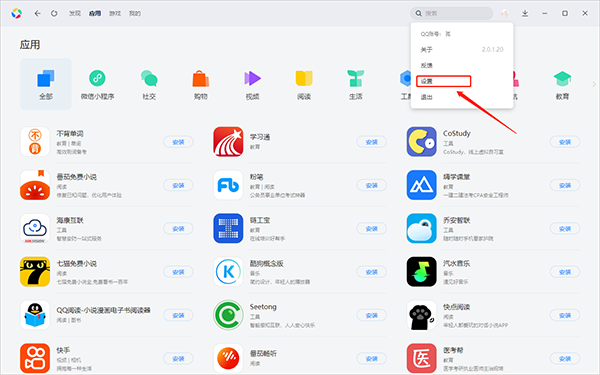
Task: Open the 番茄畅听 app icon
Action: (228, 359)
